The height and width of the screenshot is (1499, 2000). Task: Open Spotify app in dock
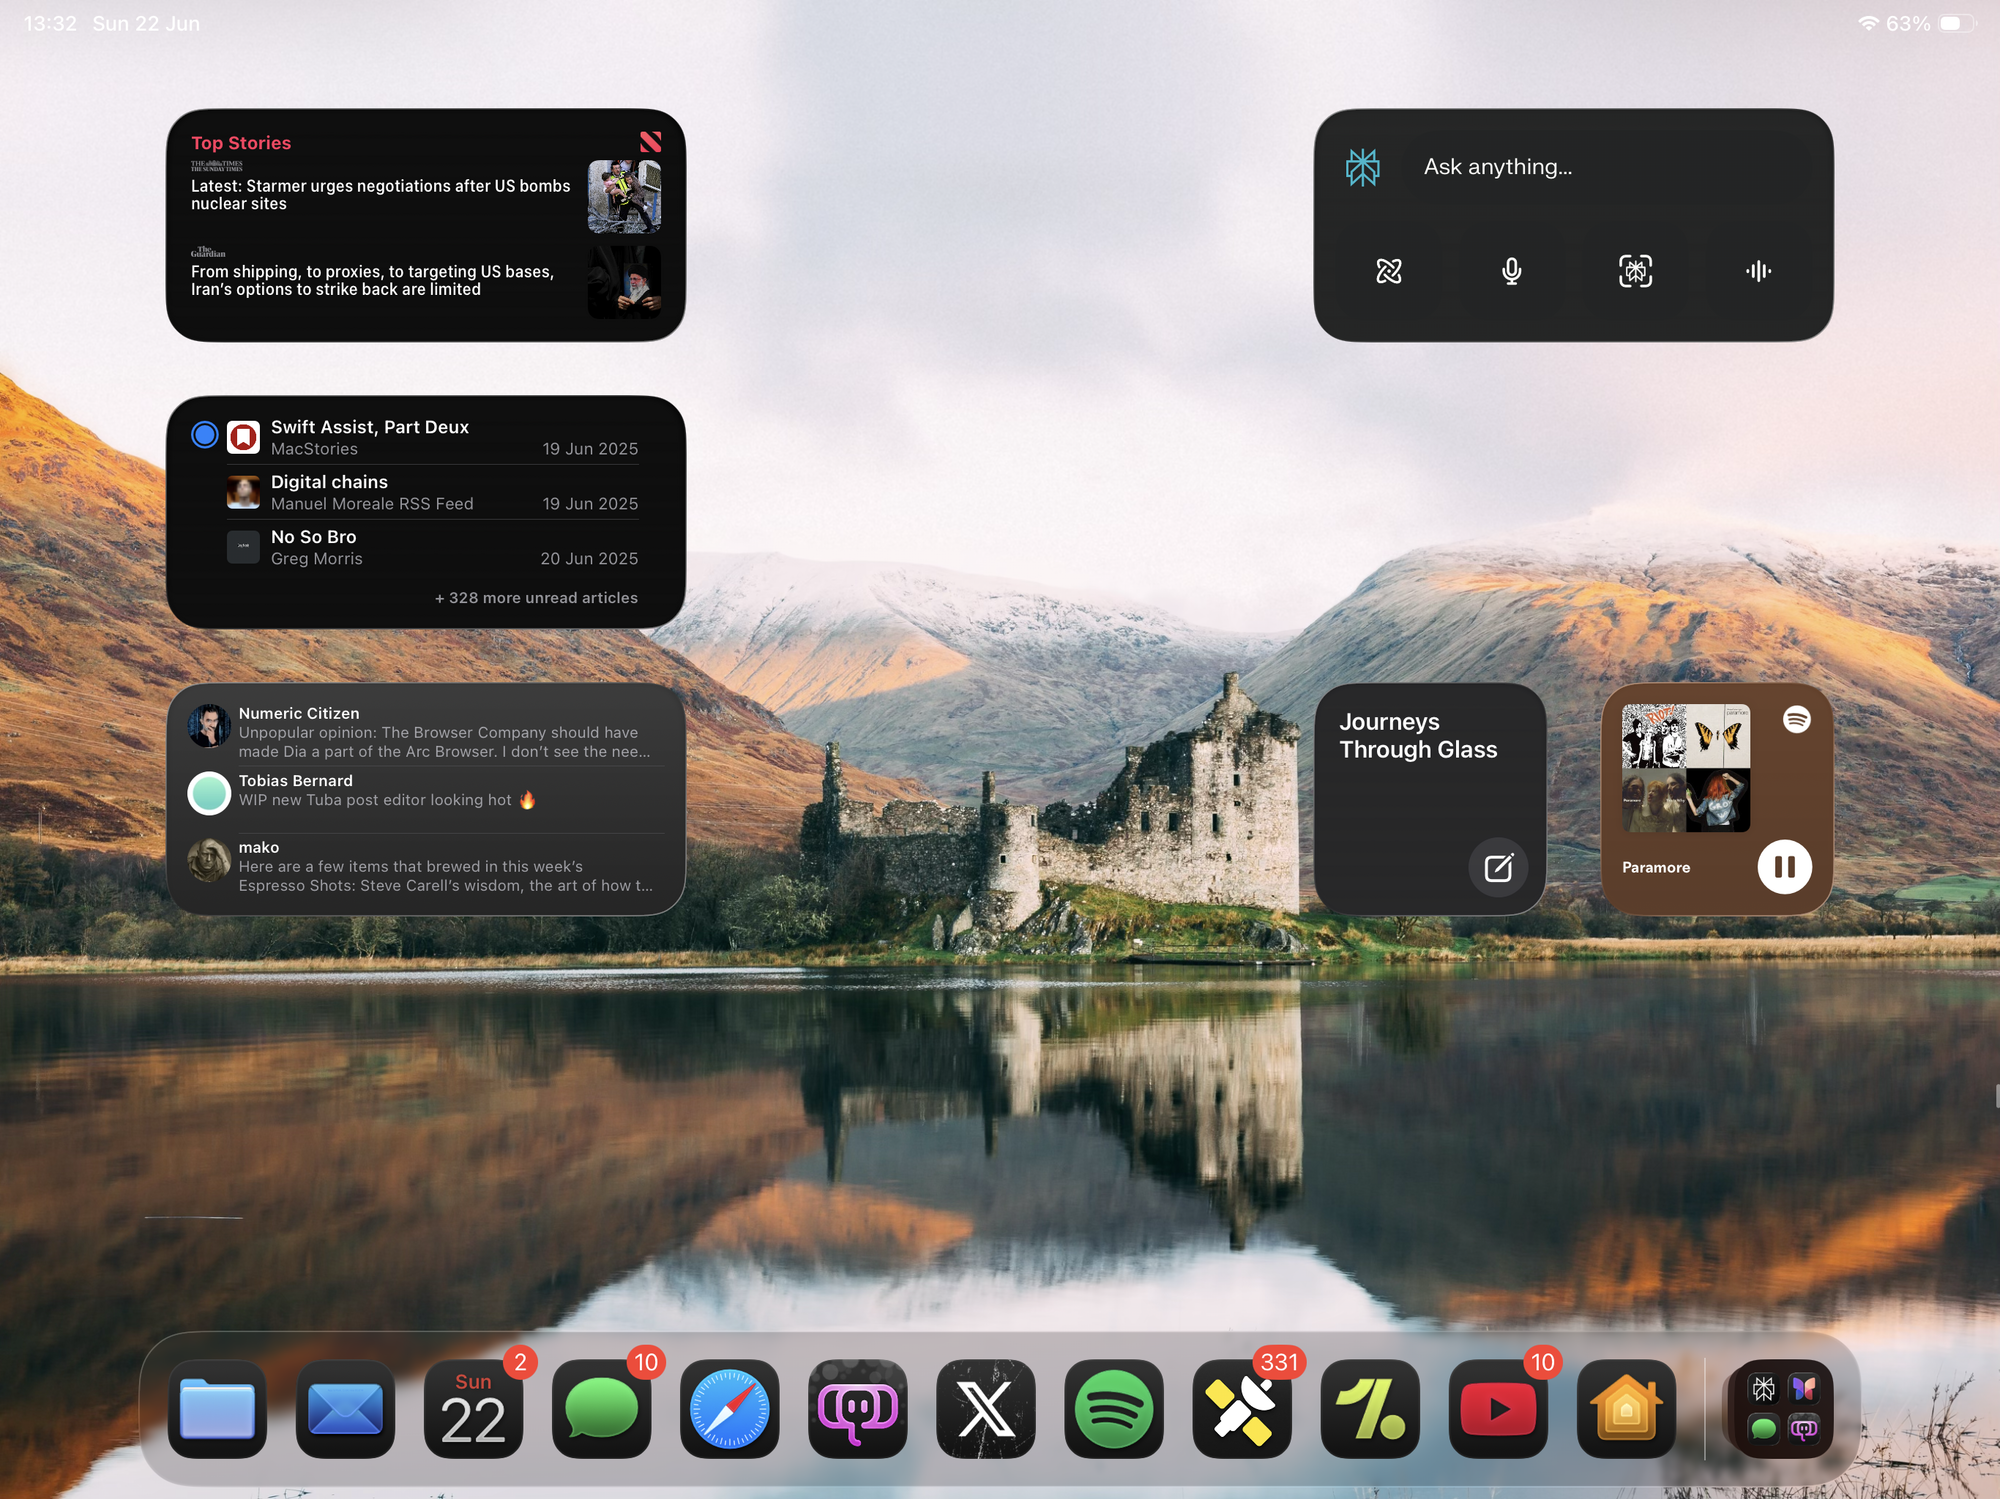[1114, 1409]
